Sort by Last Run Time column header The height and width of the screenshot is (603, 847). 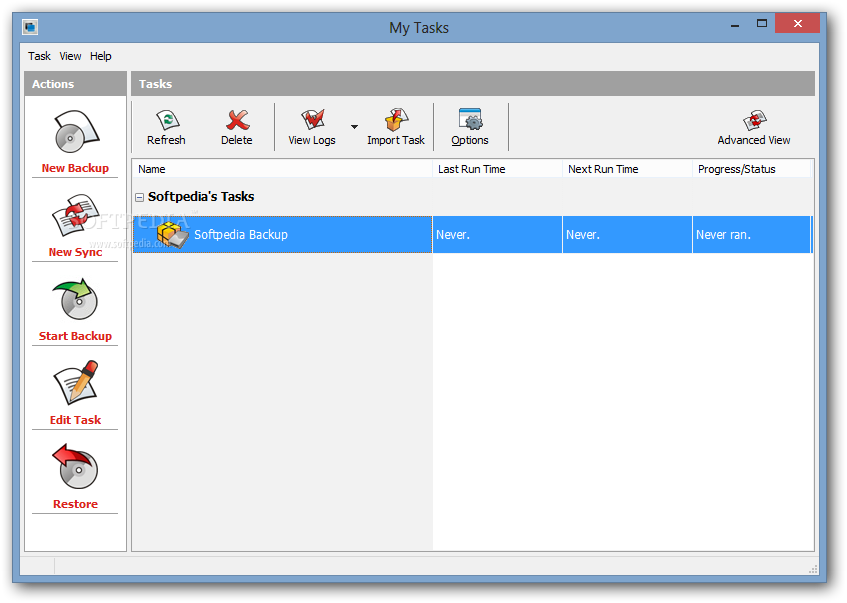(x=498, y=169)
